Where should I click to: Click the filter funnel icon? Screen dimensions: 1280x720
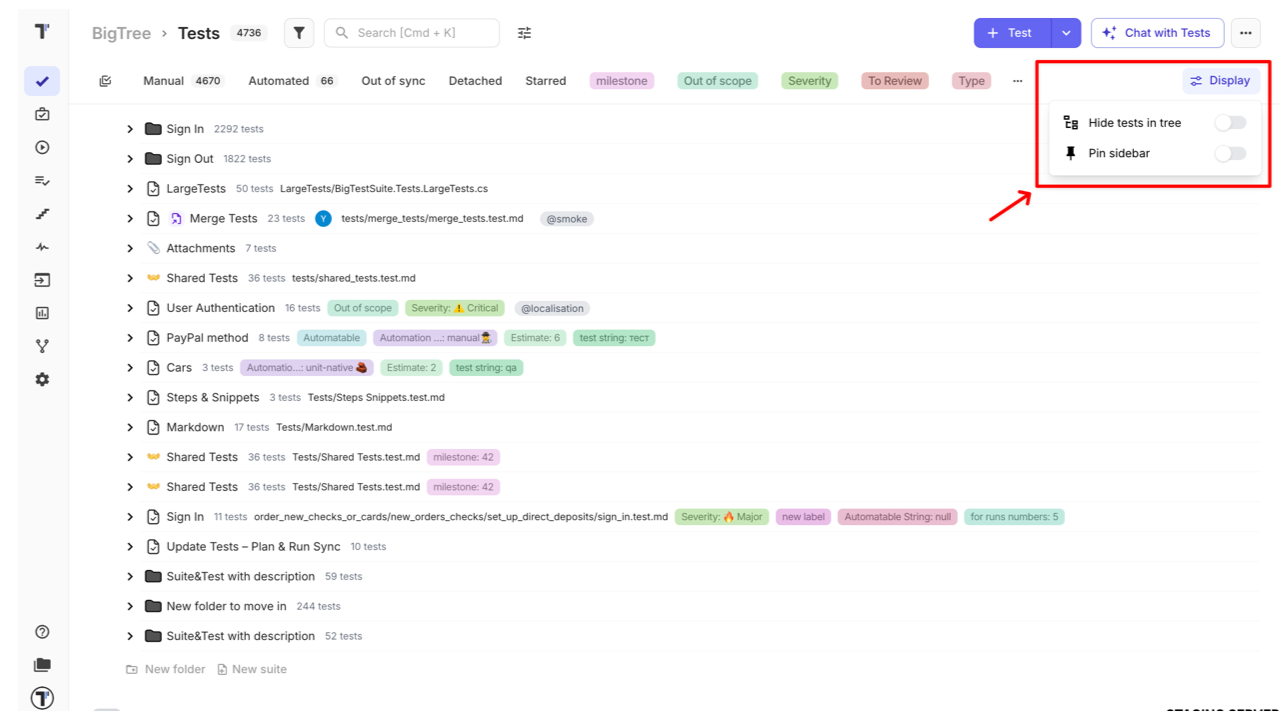tap(299, 33)
